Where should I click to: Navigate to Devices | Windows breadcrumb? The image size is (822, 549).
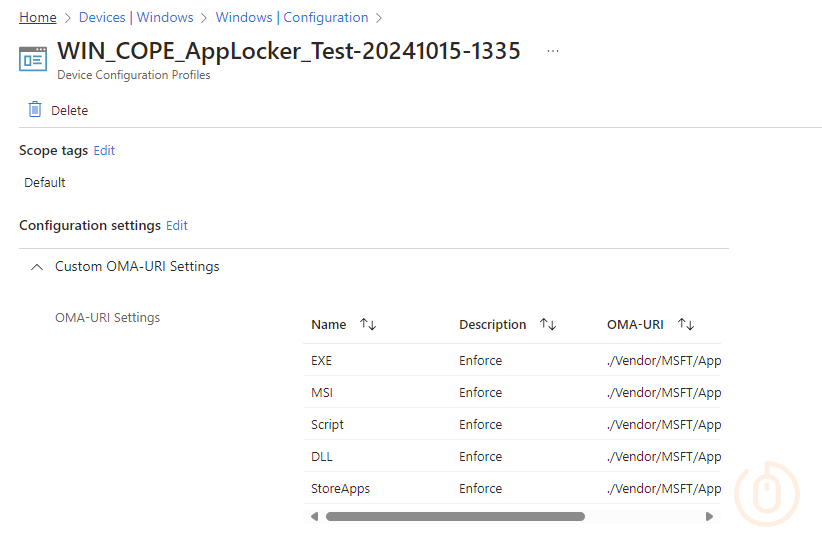click(x=135, y=17)
